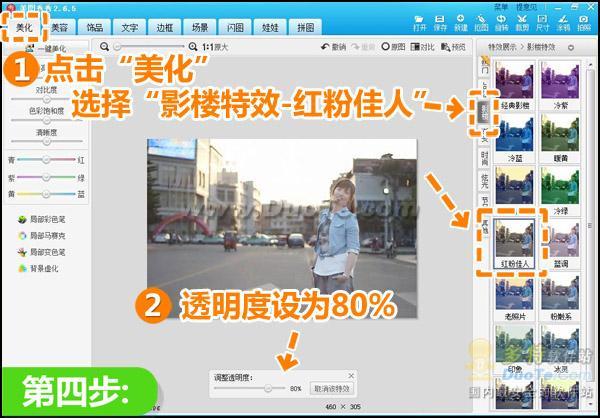Click the 取消该特效 button
600x418 pixels.
(x=332, y=389)
